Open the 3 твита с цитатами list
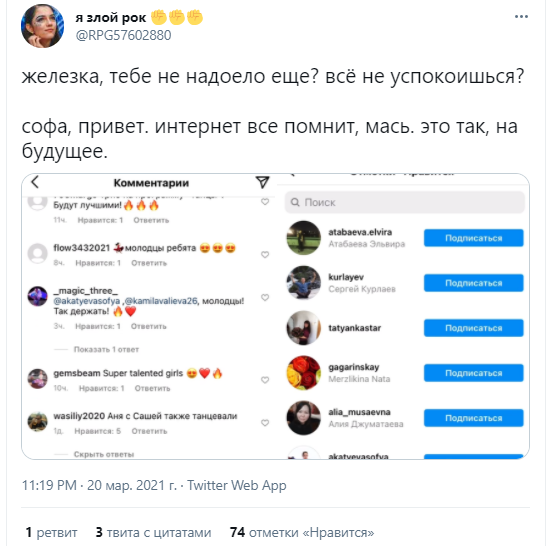The image size is (553, 546). pyautogui.click(x=153, y=532)
